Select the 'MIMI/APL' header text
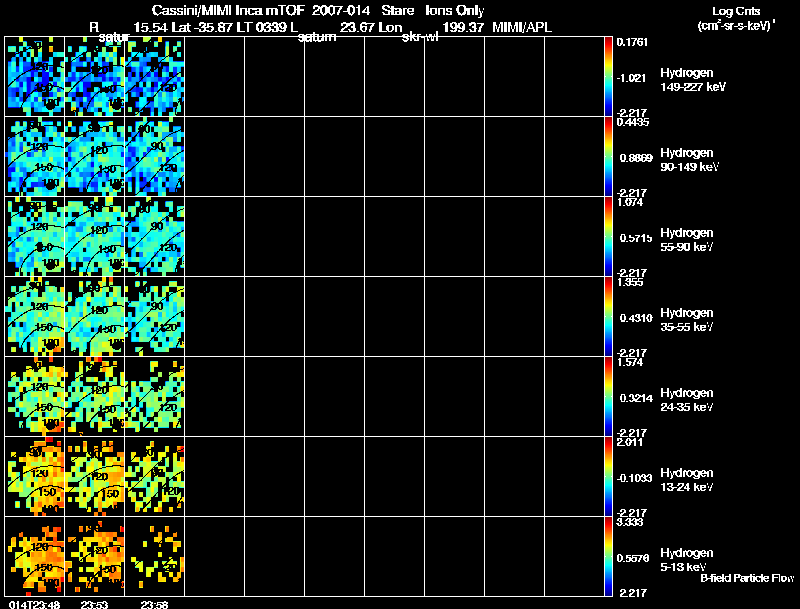This screenshot has width=800, height=609. (521, 28)
